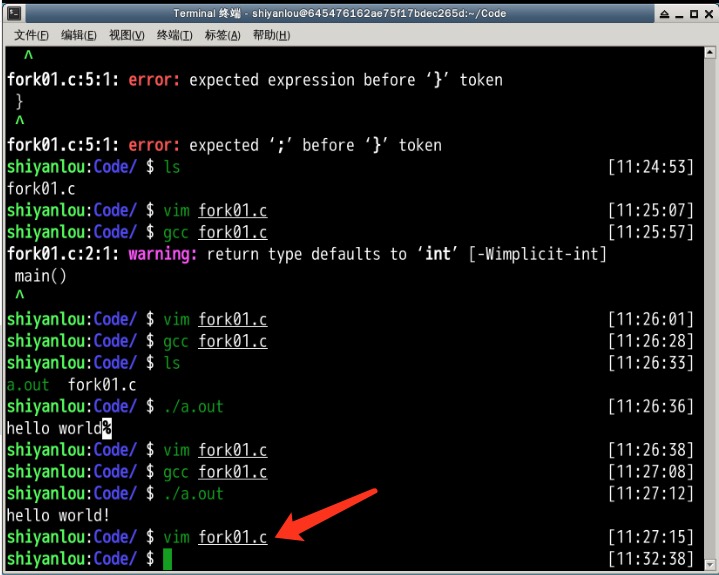Open the 文件(F) file menu

coord(31,35)
